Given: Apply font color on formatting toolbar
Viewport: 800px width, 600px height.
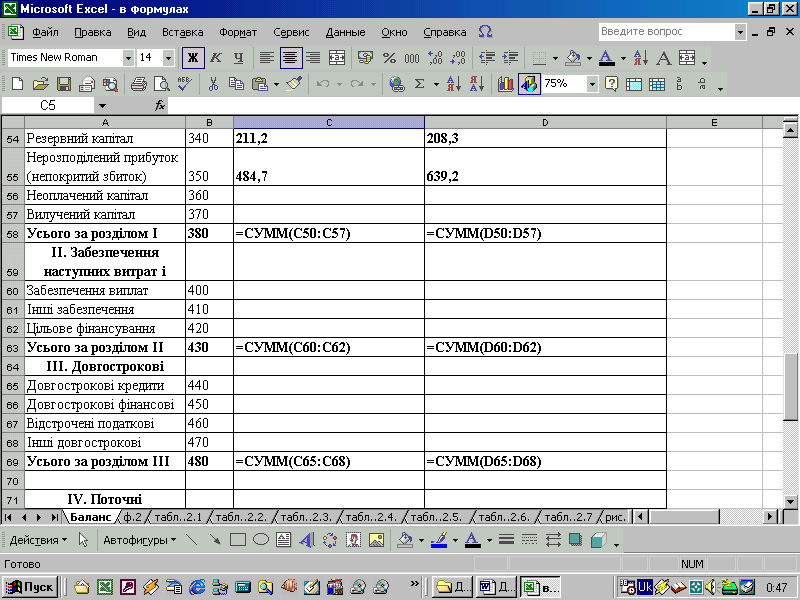Looking at the screenshot, I should 607,58.
